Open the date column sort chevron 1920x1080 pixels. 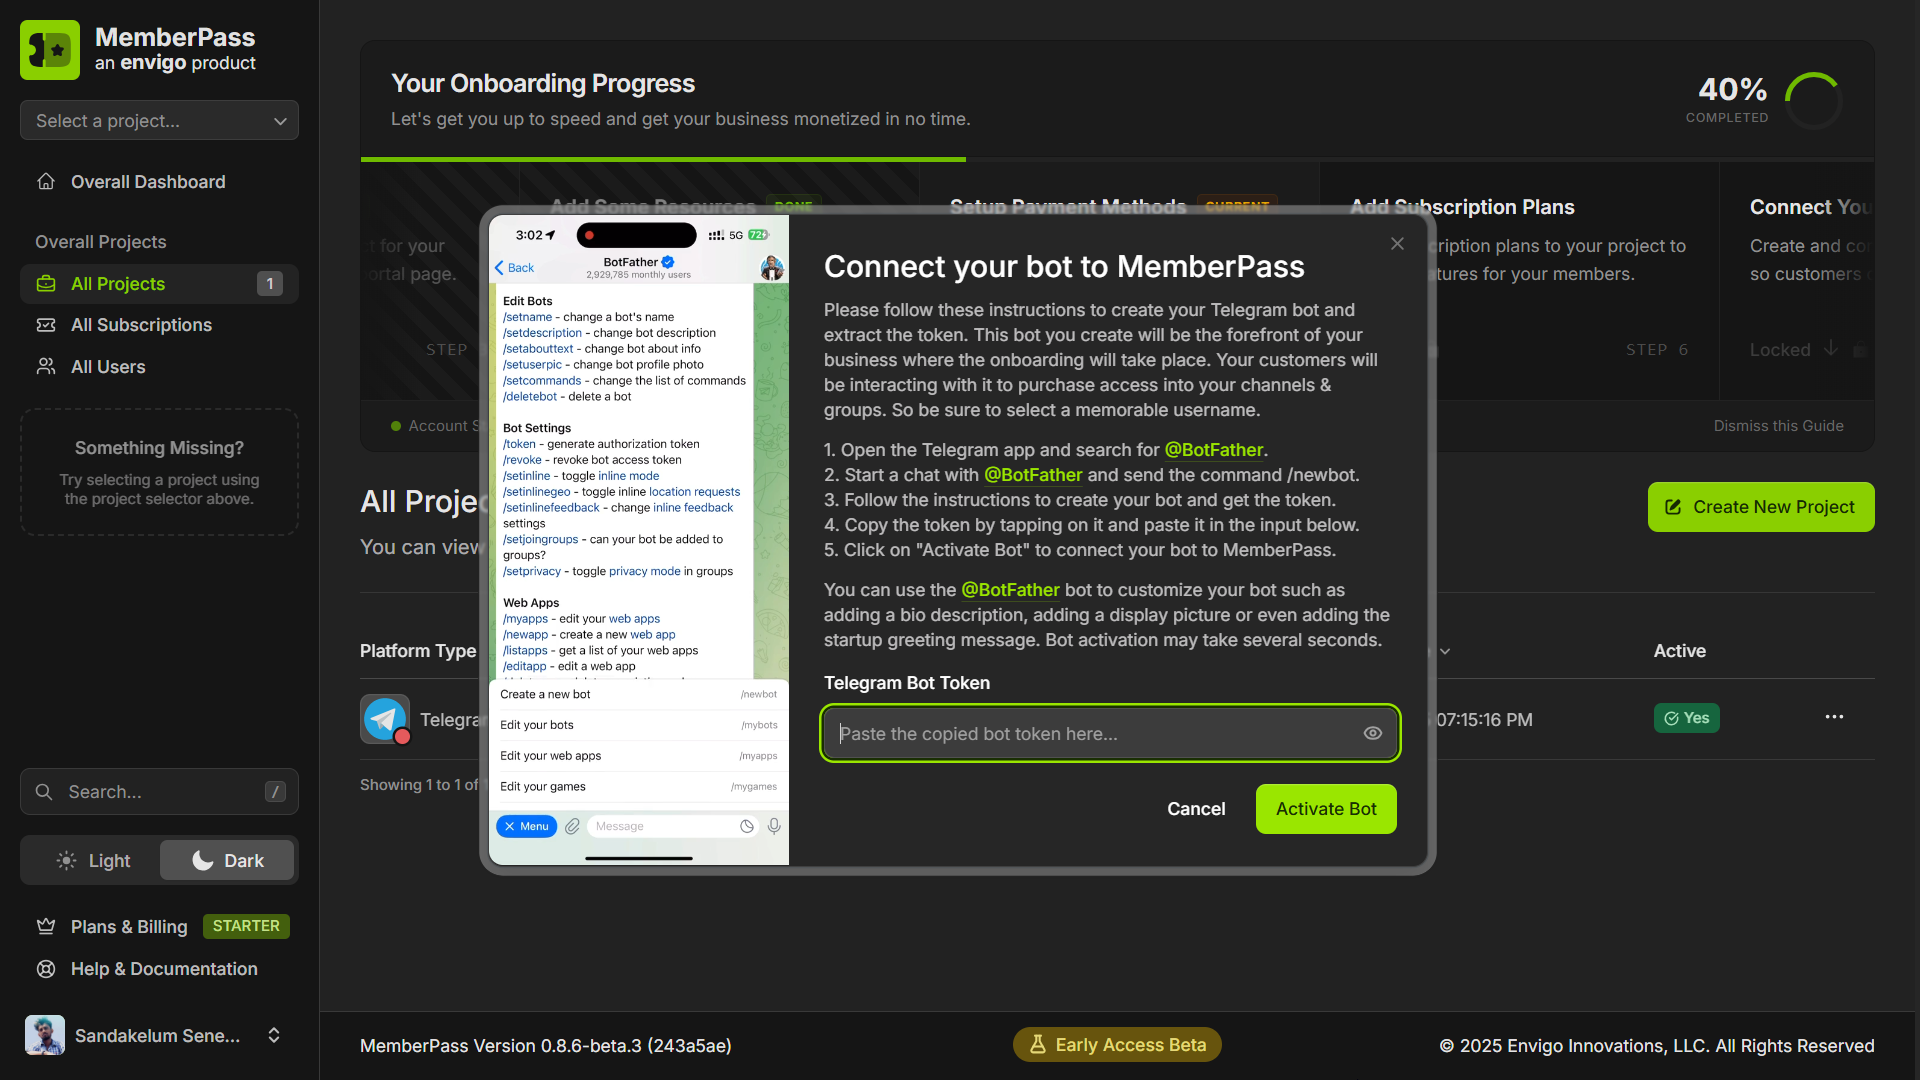[1444, 650]
